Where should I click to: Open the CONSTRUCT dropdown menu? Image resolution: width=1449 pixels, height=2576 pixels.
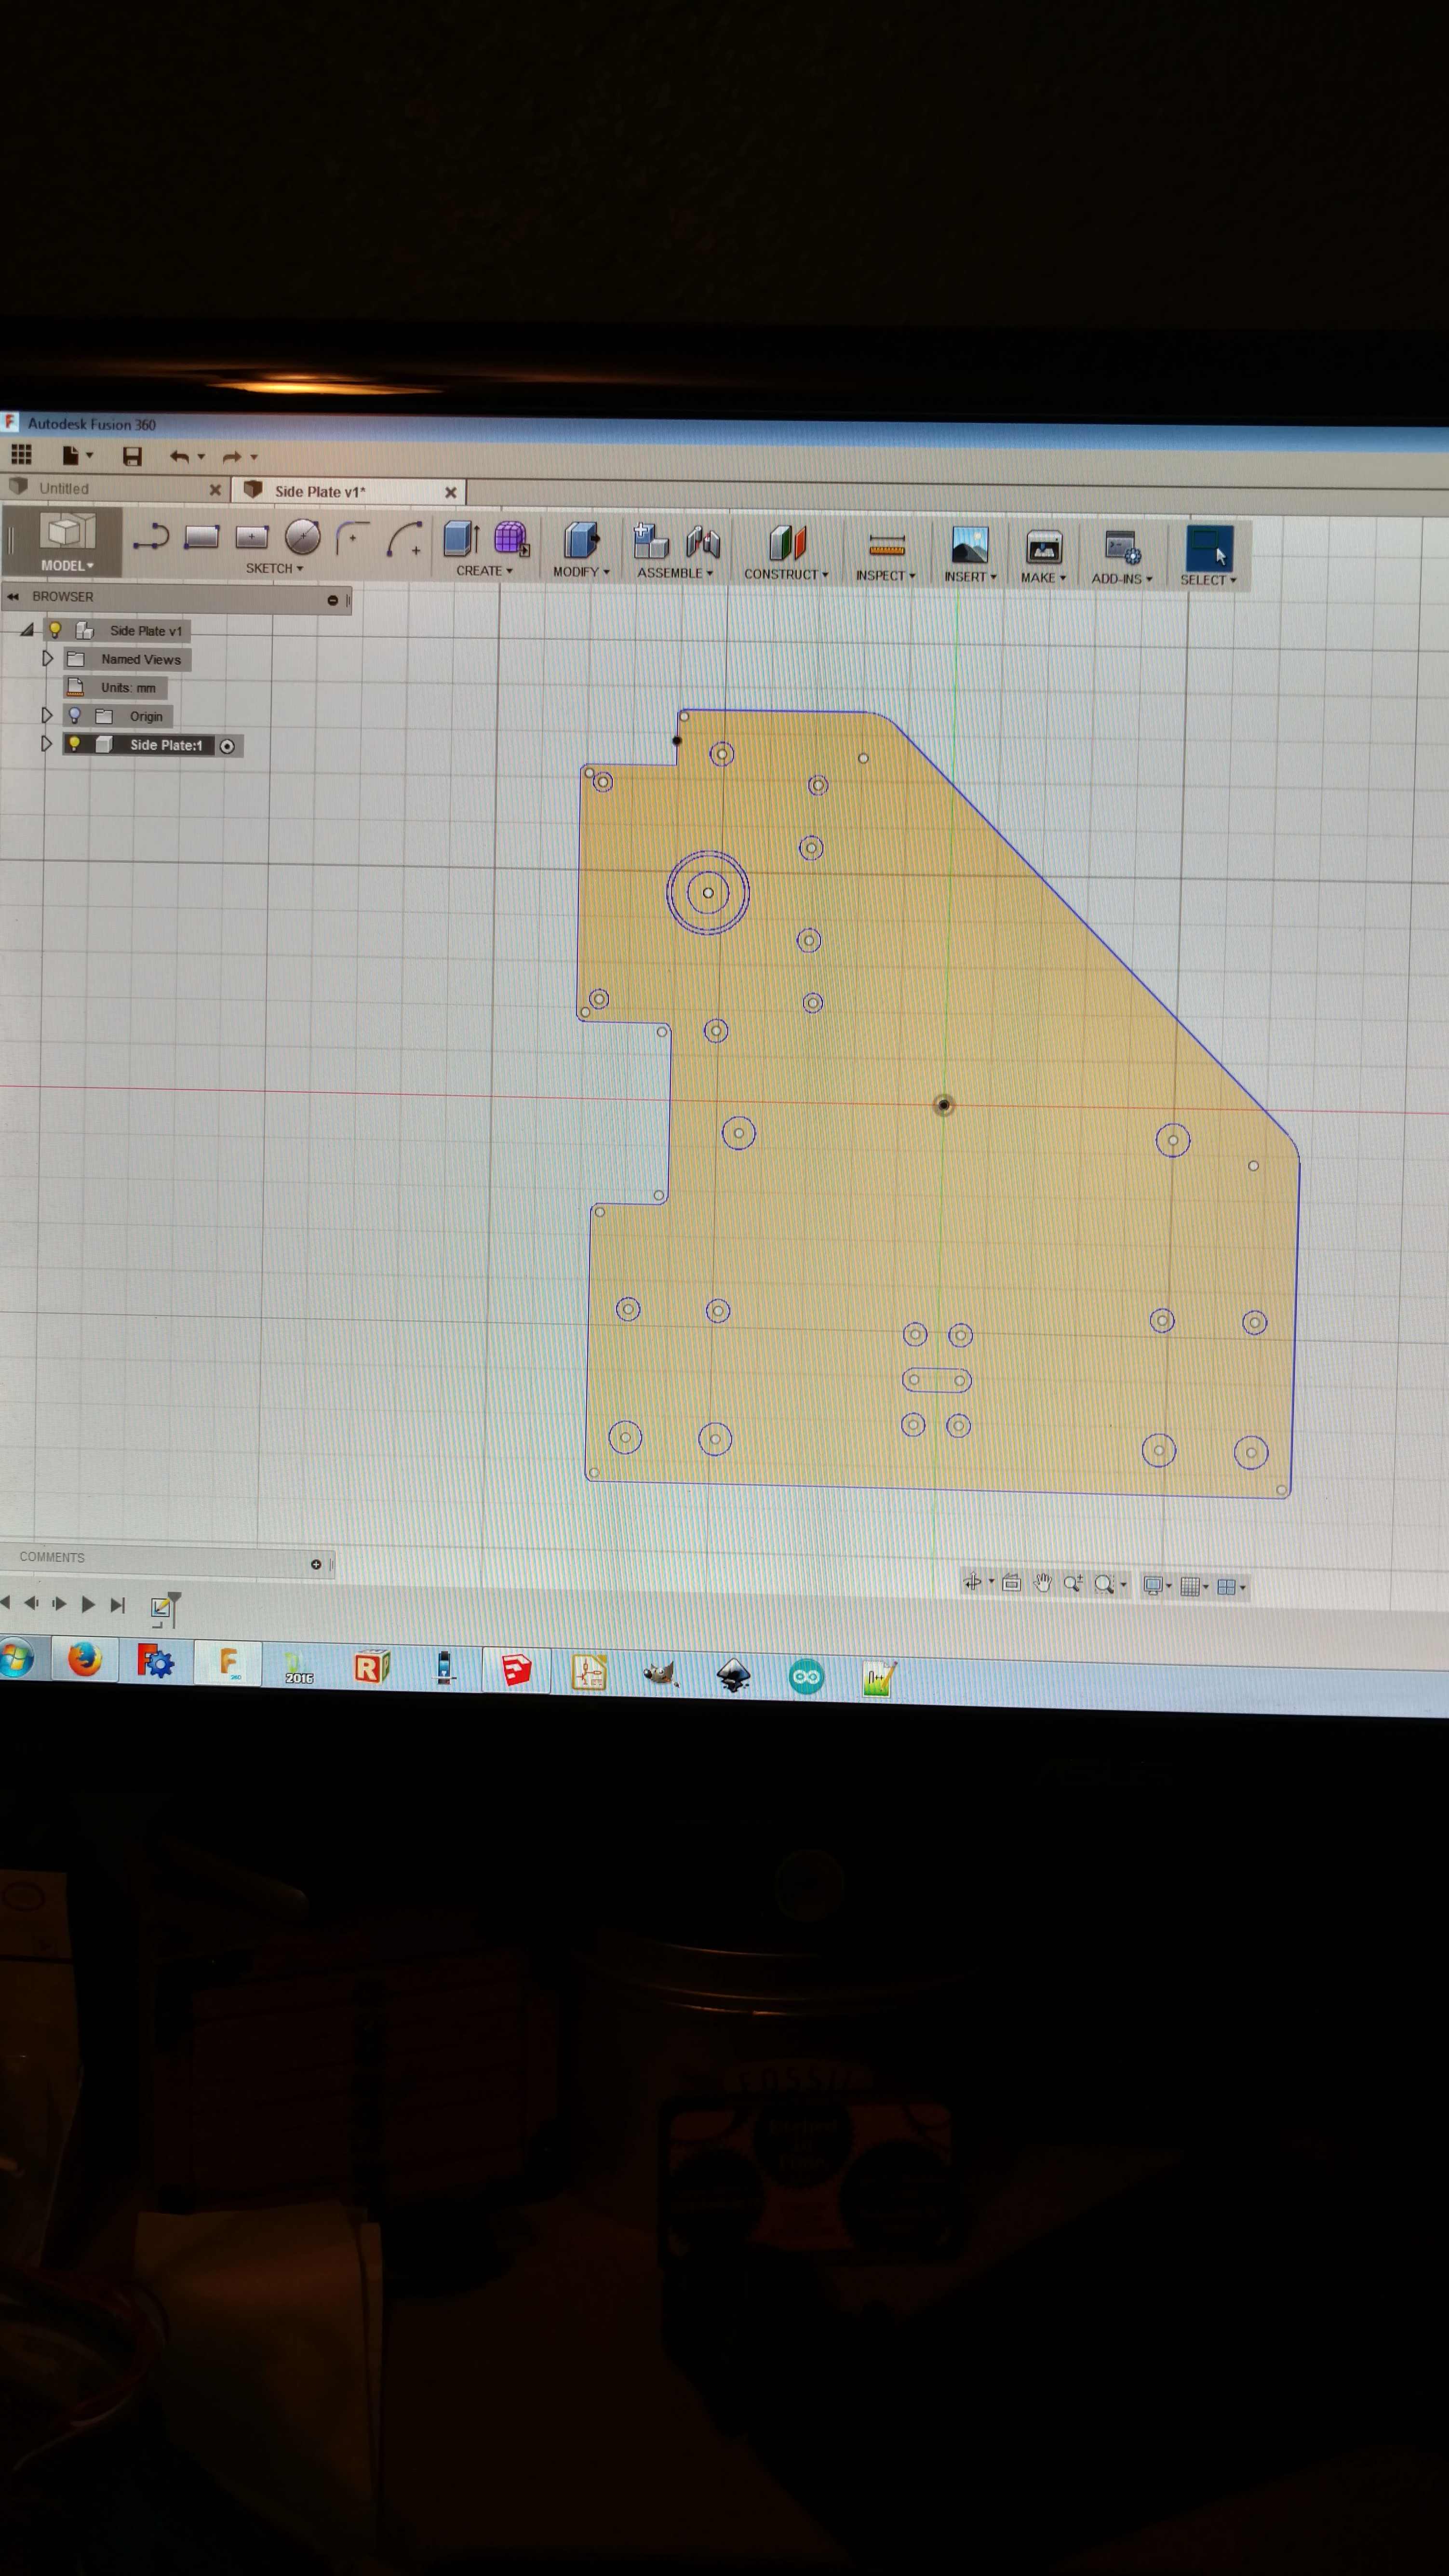786,575
